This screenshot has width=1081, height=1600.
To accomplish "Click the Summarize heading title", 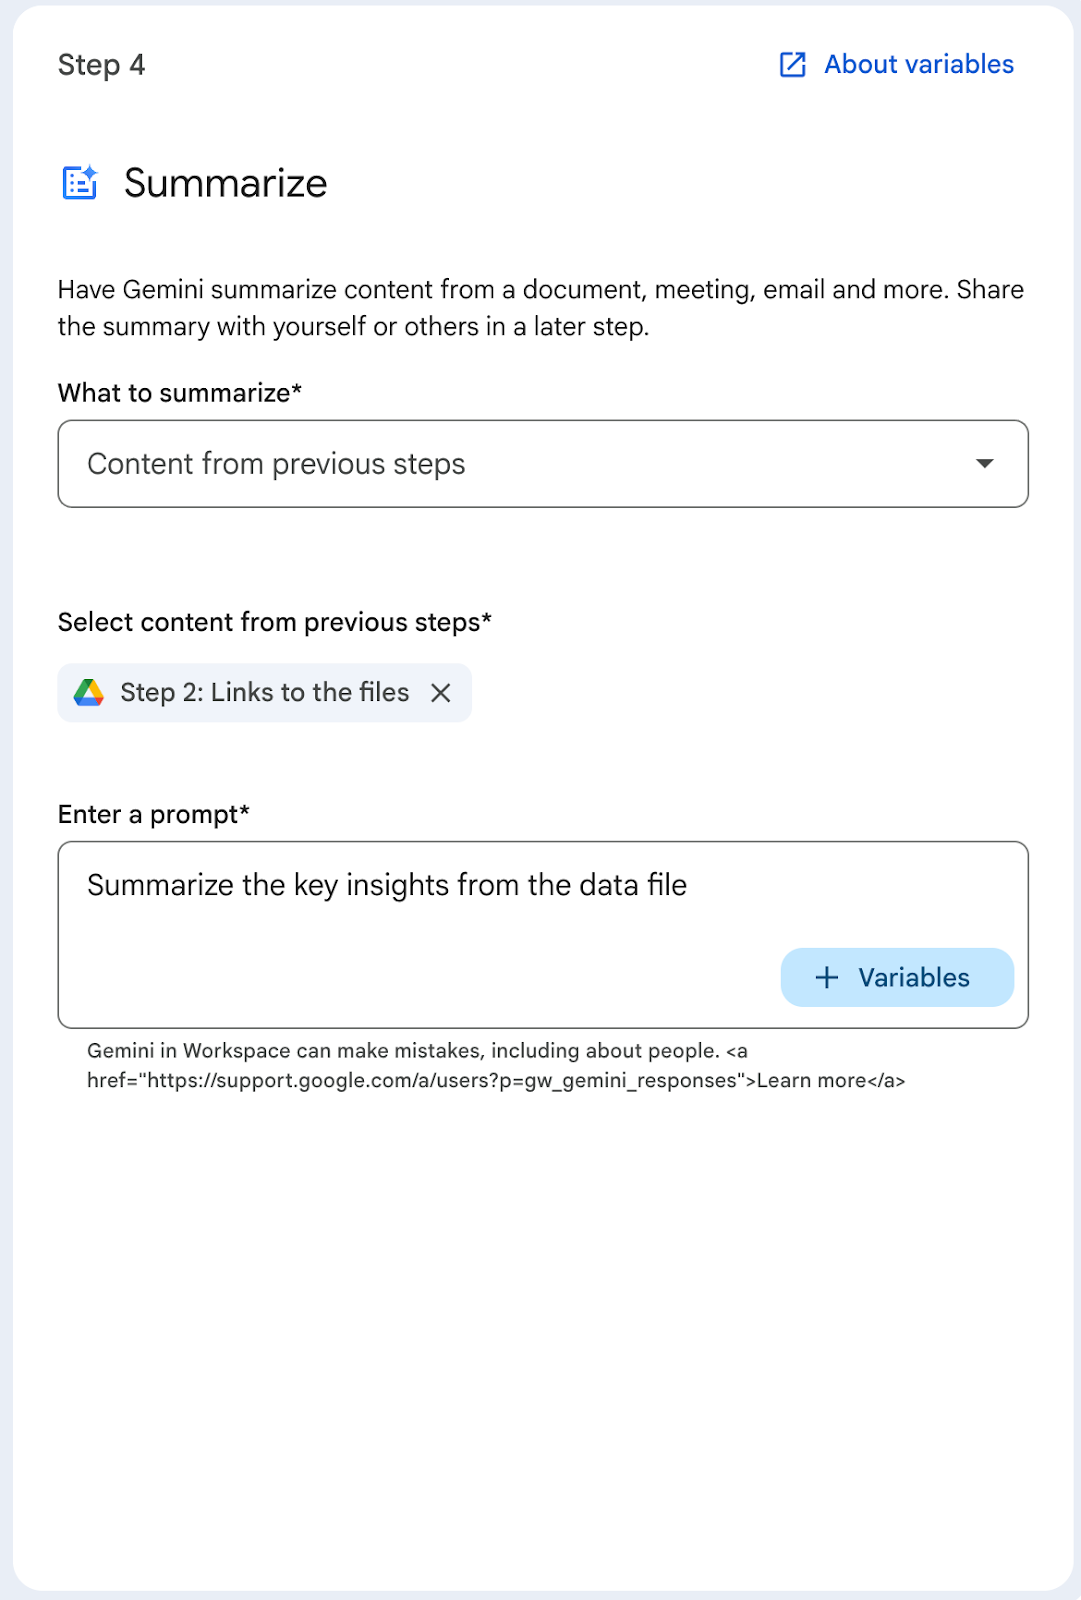I will [x=225, y=183].
